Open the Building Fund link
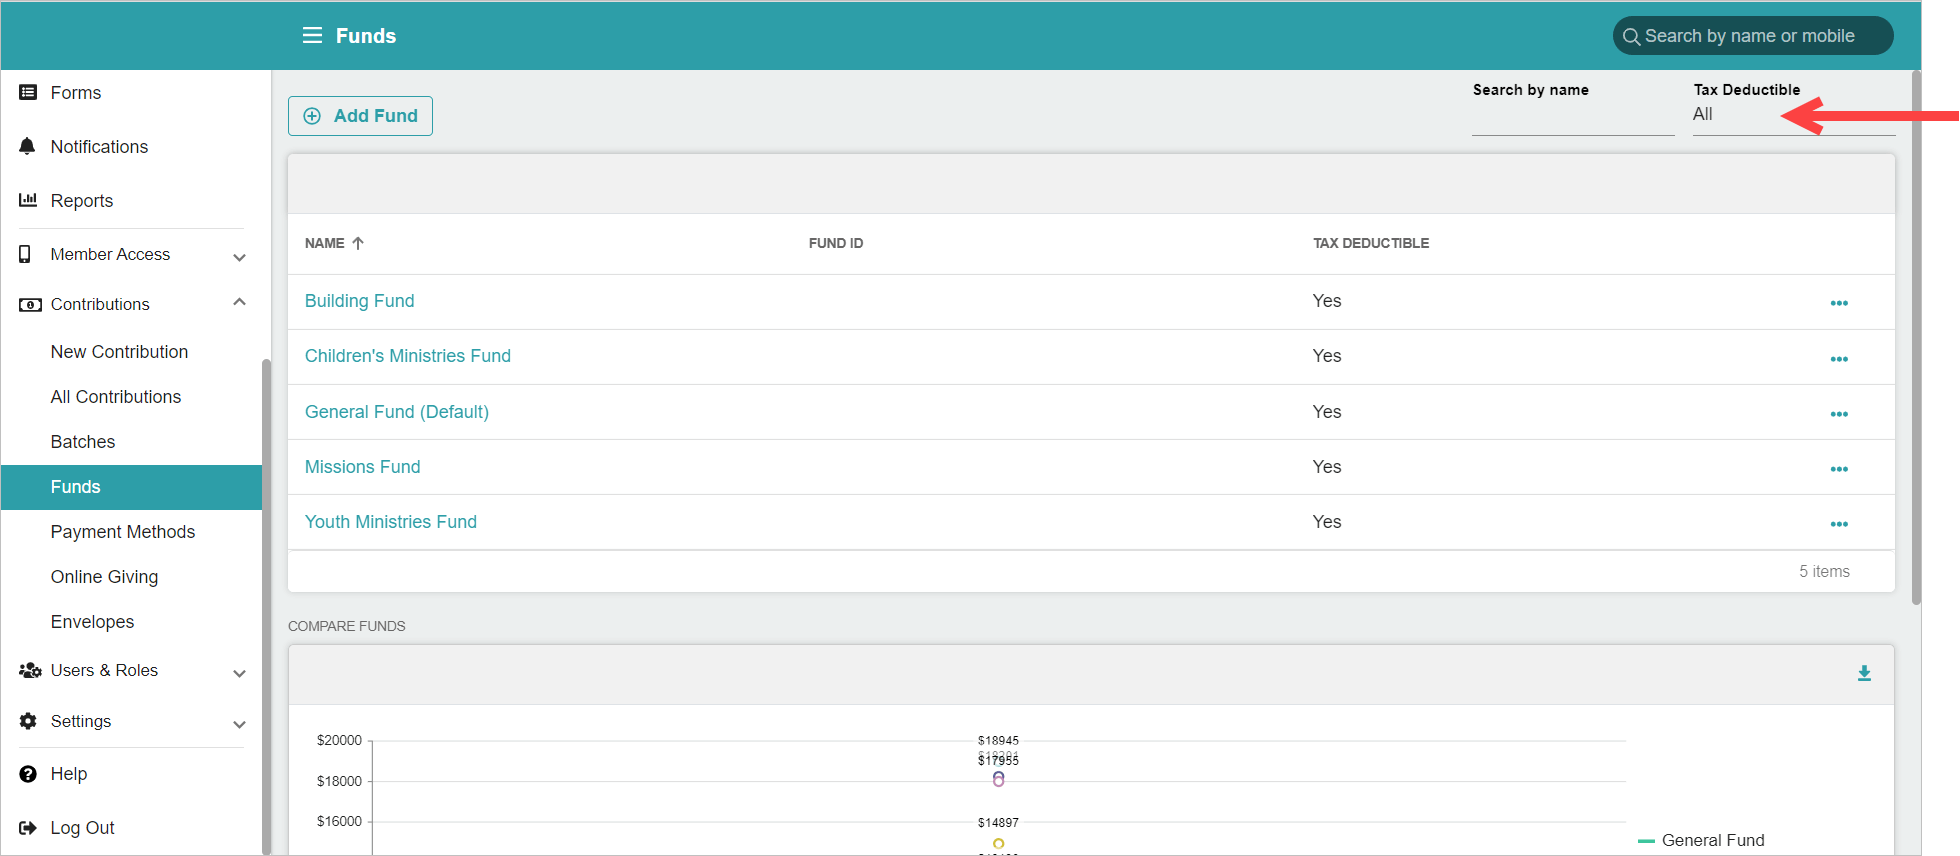Viewport: 1960px width, 856px height. pyautogui.click(x=359, y=301)
